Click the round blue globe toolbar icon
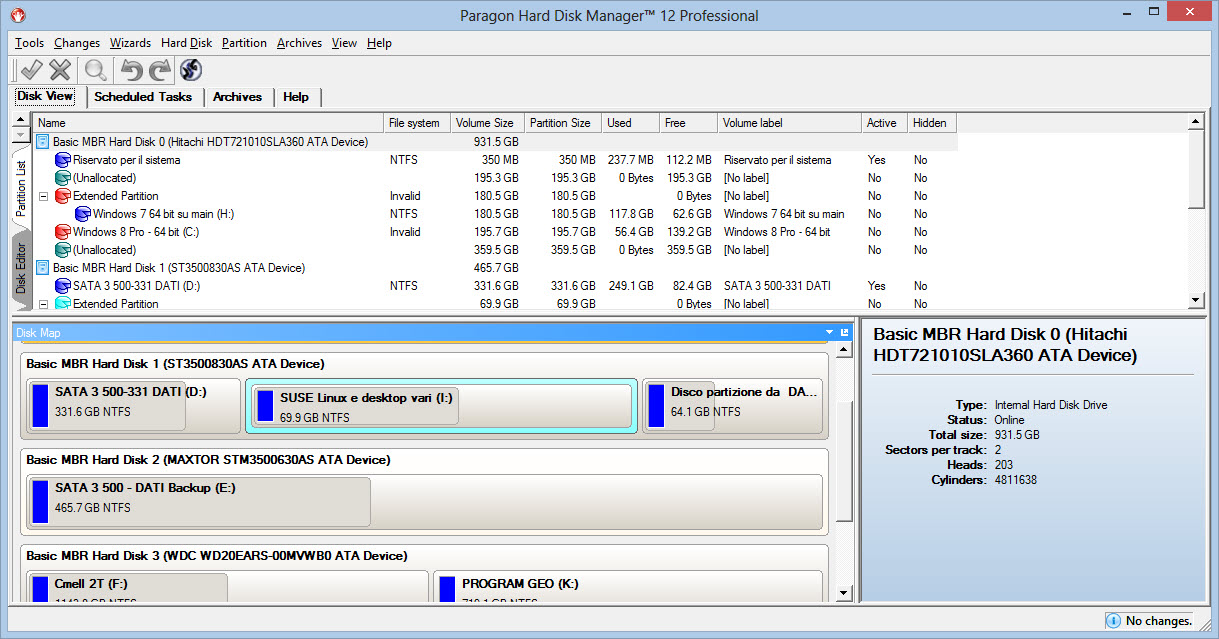The image size is (1219, 639). (x=190, y=69)
